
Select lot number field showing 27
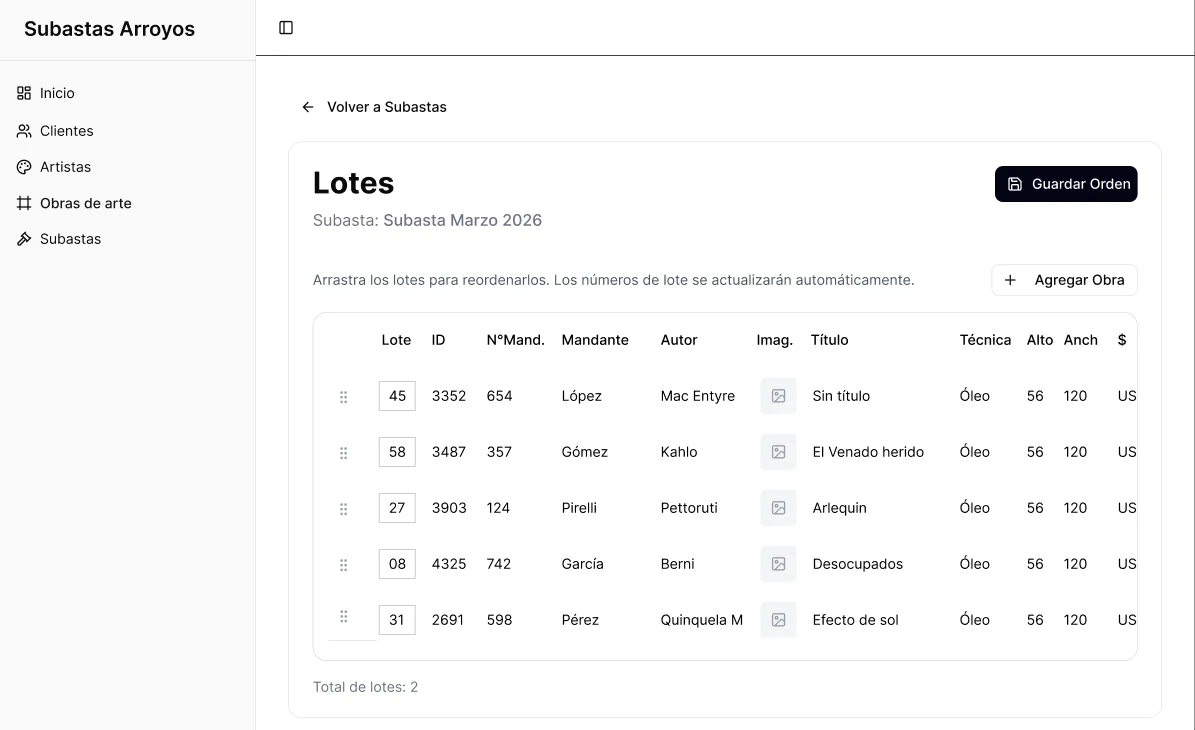coord(397,508)
